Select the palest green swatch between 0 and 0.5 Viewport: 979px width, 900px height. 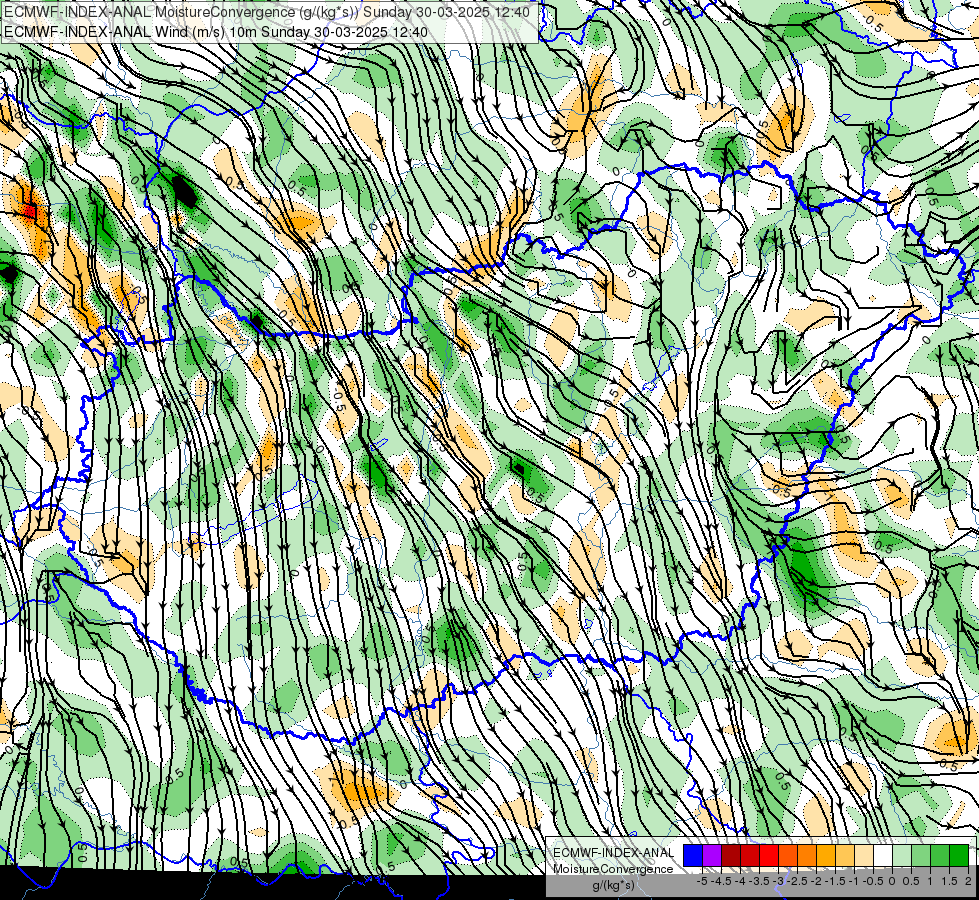pyautogui.click(x=902, y=855)
